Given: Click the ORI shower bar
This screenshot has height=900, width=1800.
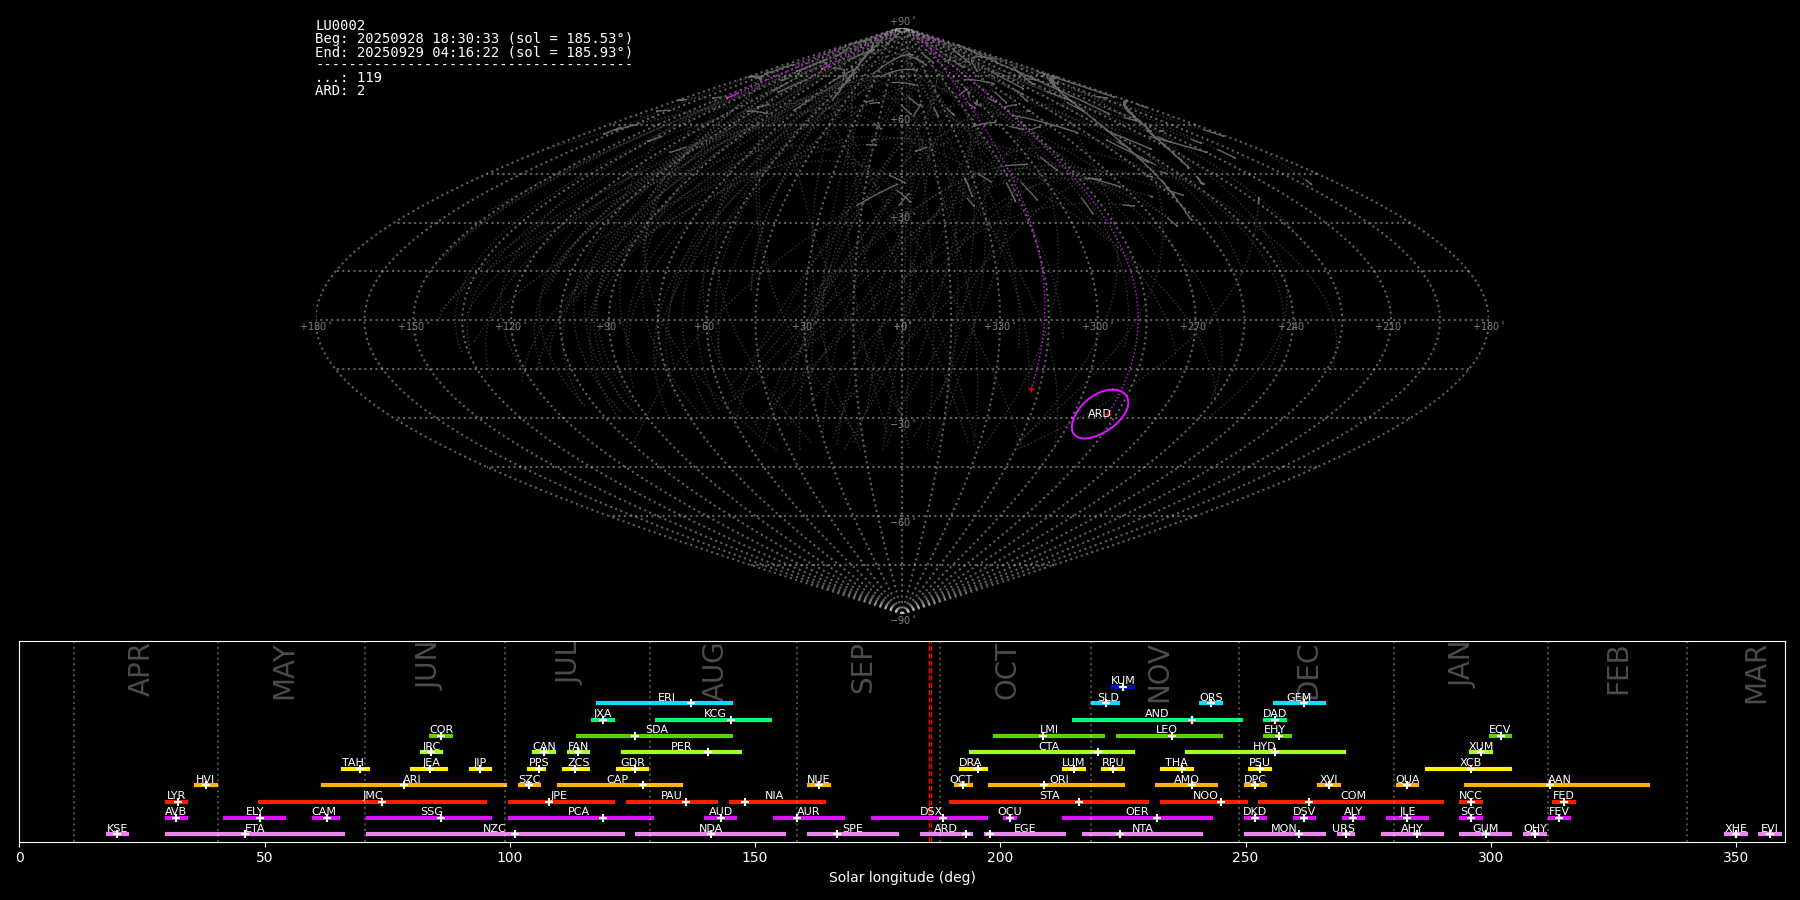Looking at the screenshot, I should point(1056,785).
